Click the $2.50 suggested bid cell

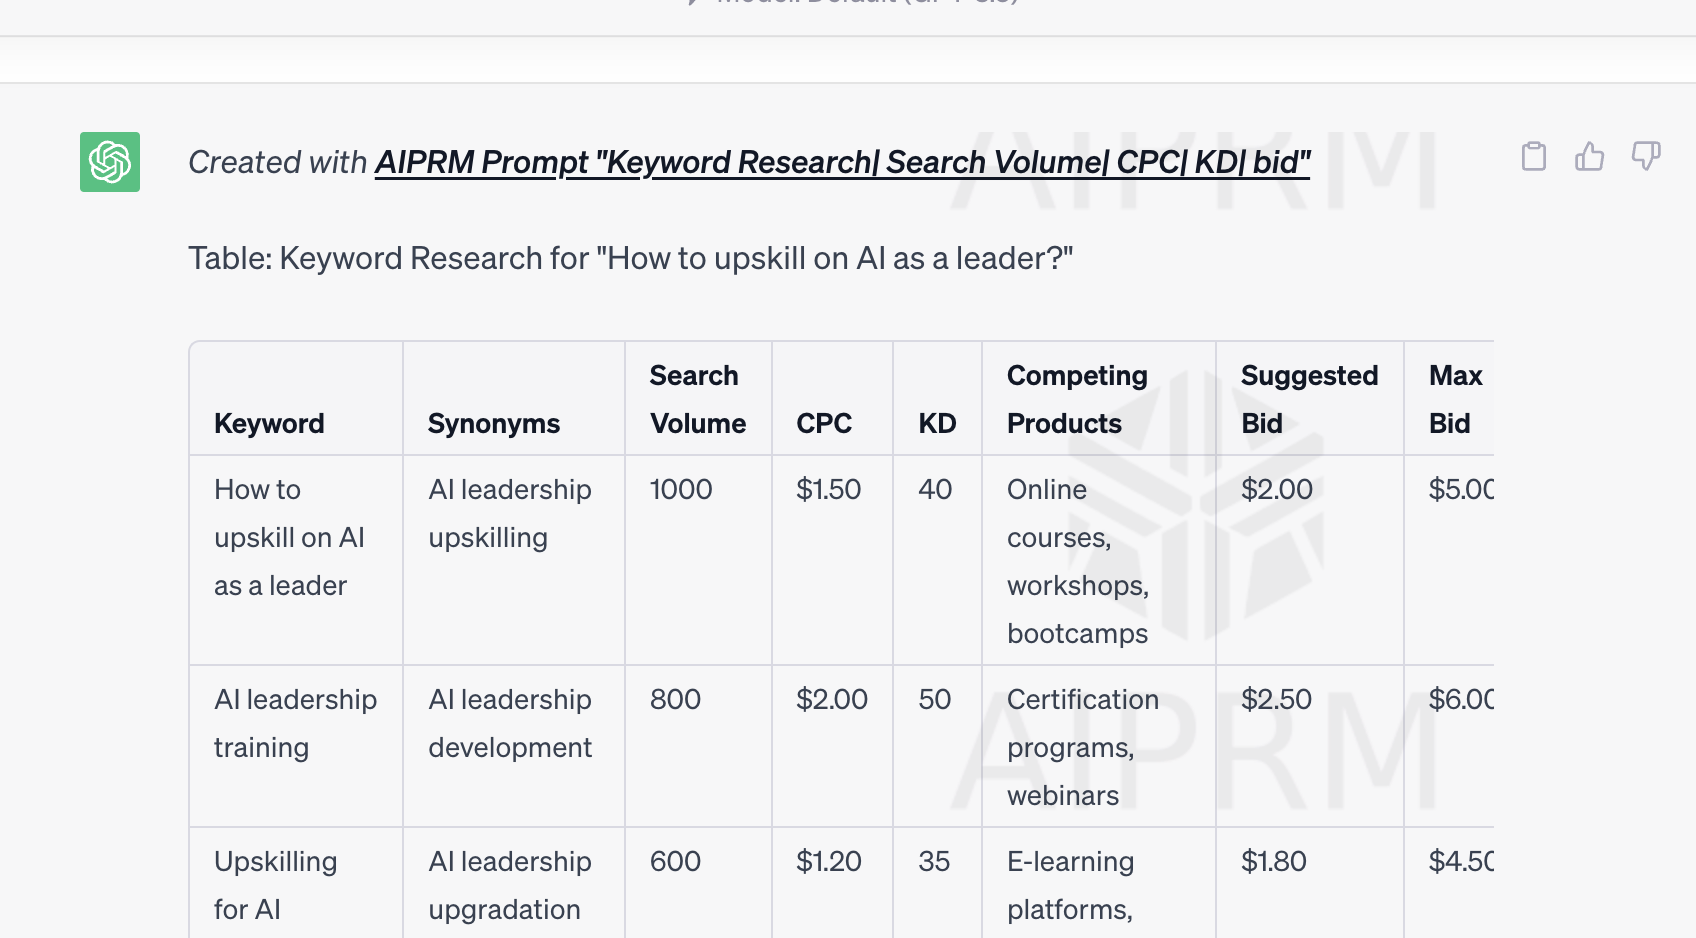[x=1276, y=699]
